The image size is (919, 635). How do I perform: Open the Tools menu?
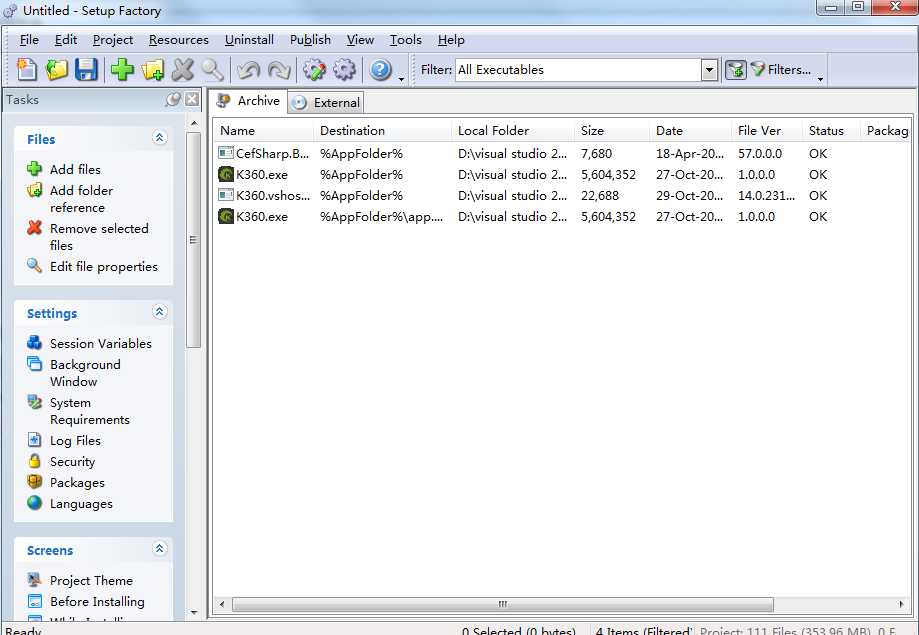406,40
